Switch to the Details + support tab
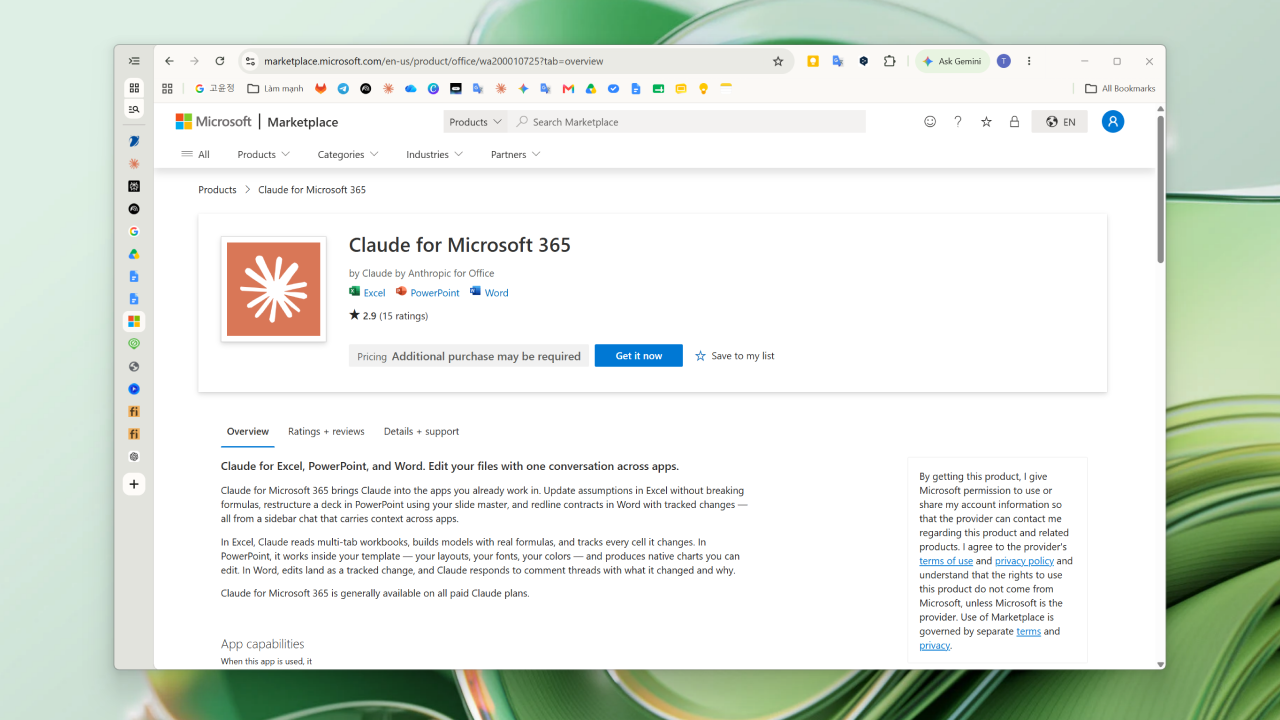Image resolution: width=1280 pixels, height=720 pixels. pyautogui.click(x=421, y=431)
